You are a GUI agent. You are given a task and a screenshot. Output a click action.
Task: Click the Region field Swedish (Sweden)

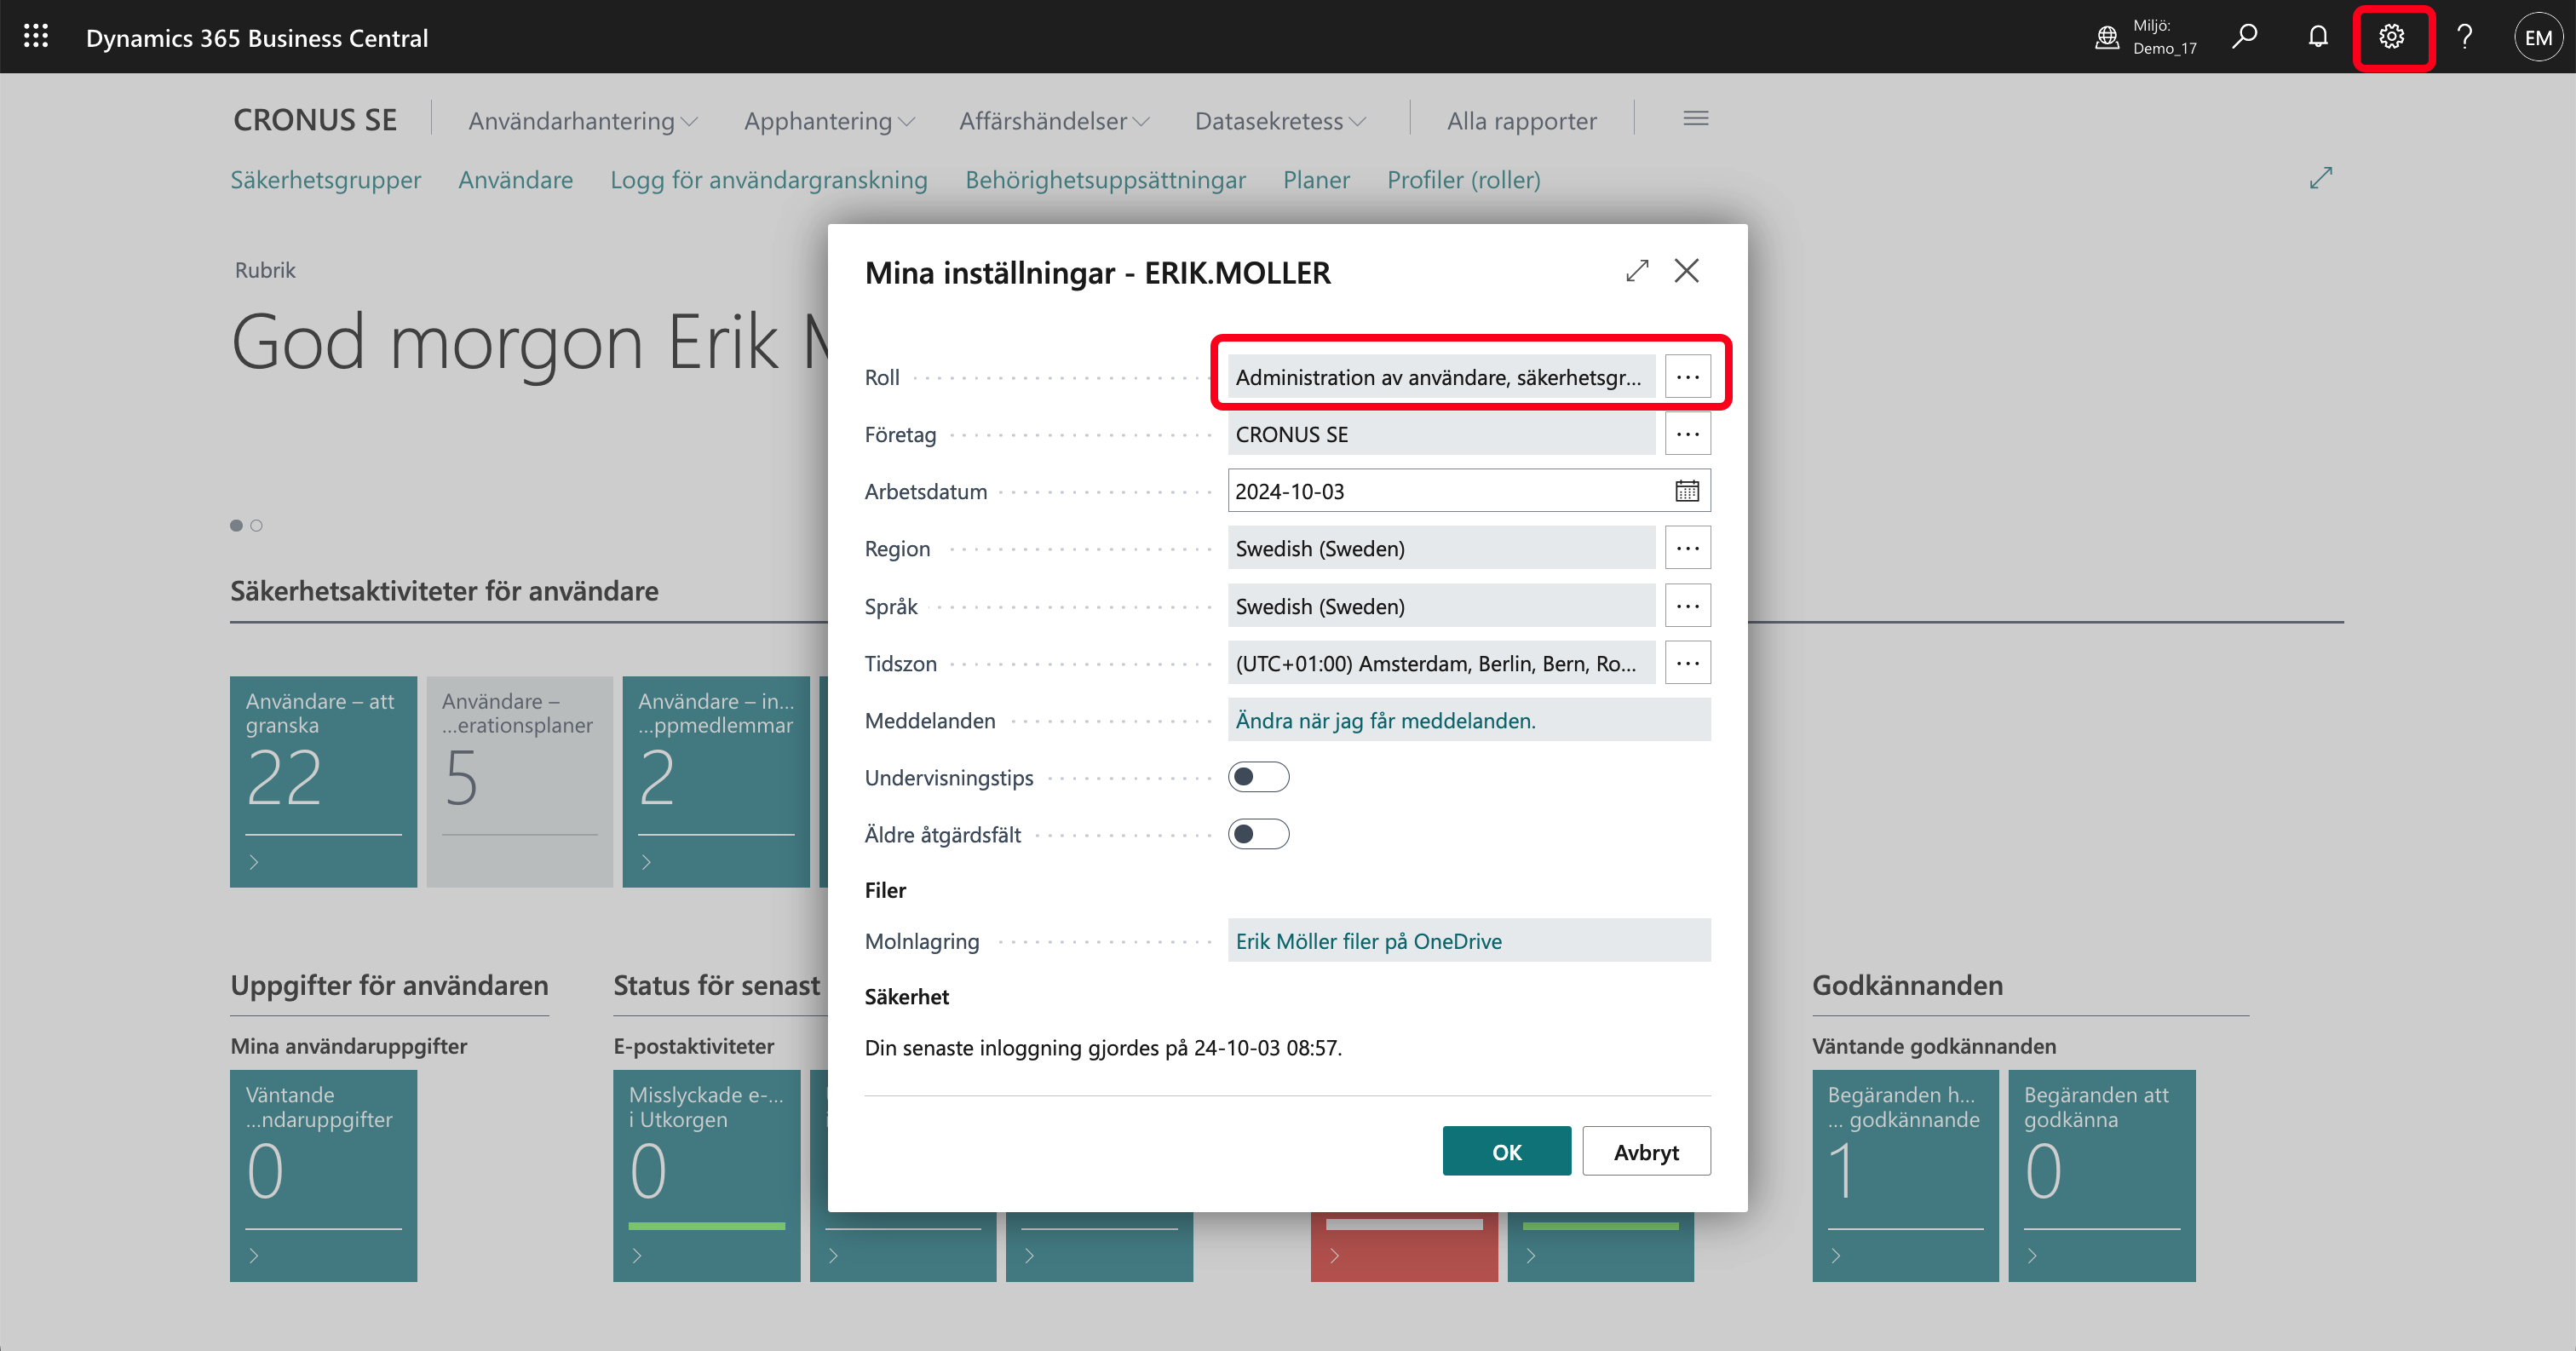[1441, 548]
